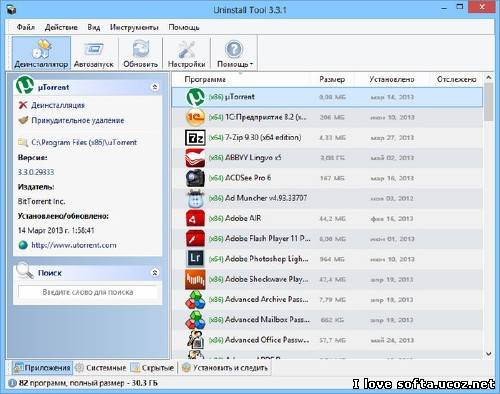Viewport: 500px width, 394px height.
Task: Click the program list scroll up arrow
Action: (x=489, y=78)
